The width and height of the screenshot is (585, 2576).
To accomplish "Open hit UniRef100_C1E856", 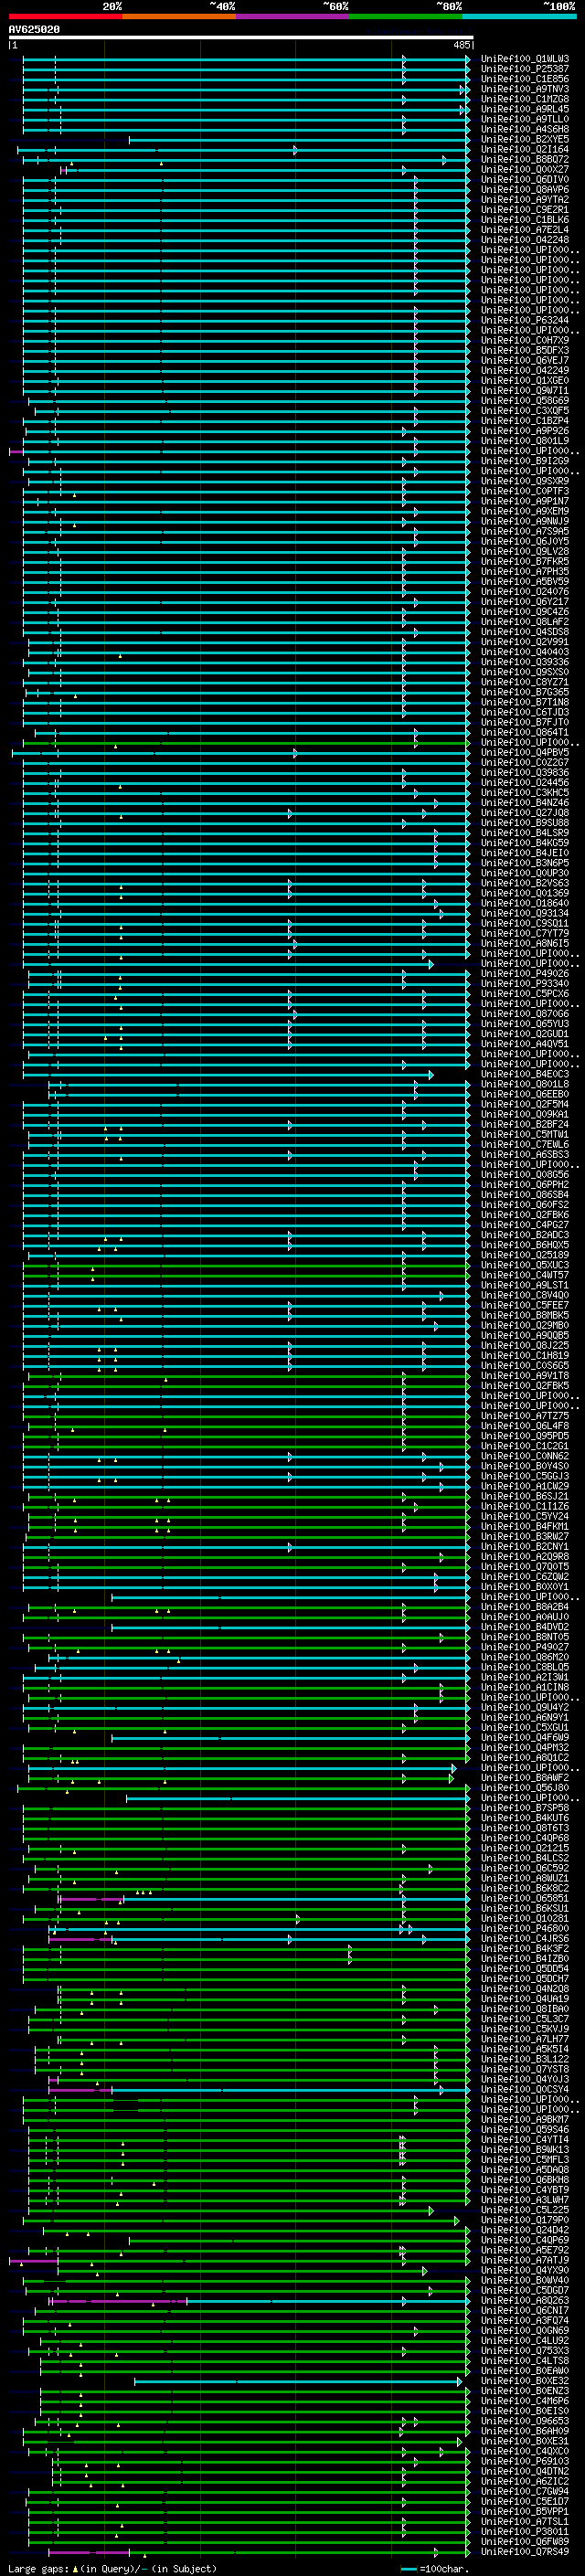I will point(525,79).
